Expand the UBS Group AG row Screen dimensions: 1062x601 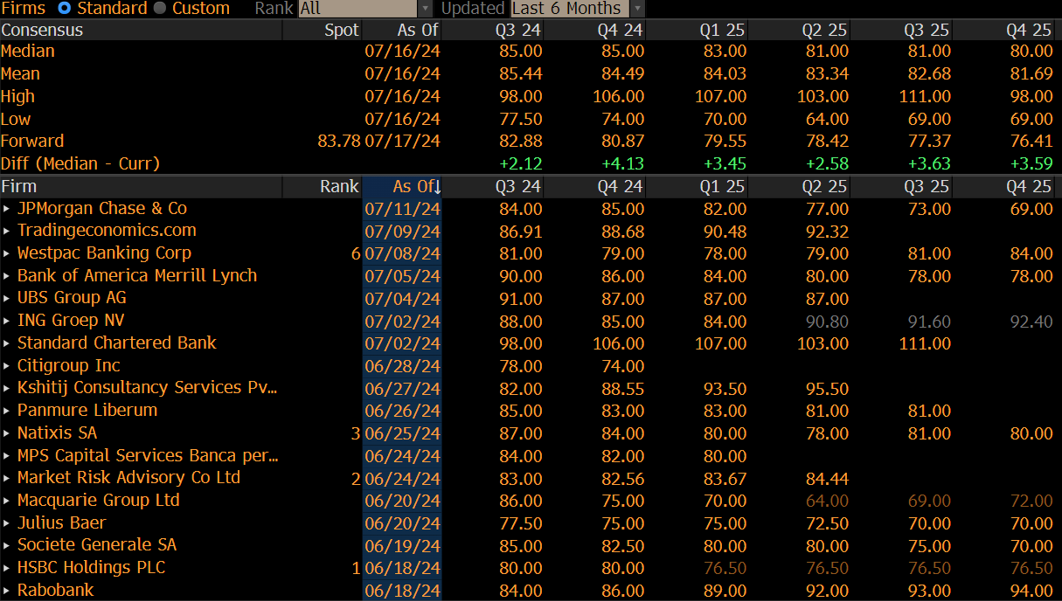[x=6, y=298]
